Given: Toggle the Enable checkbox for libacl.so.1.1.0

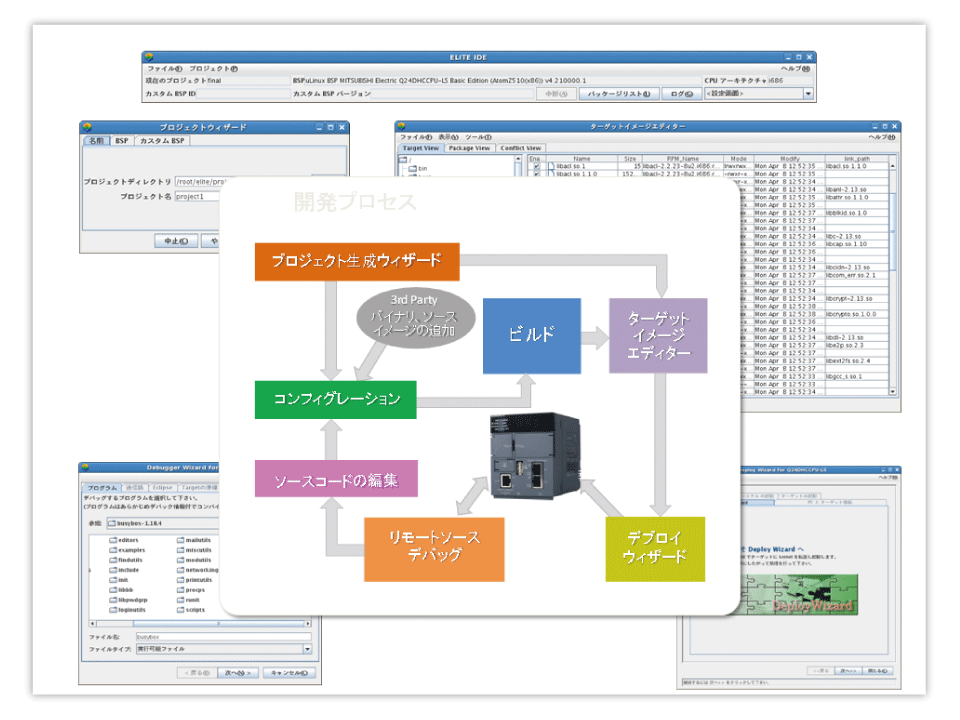Looking at the screenshot, I should [x=537, y=174].
